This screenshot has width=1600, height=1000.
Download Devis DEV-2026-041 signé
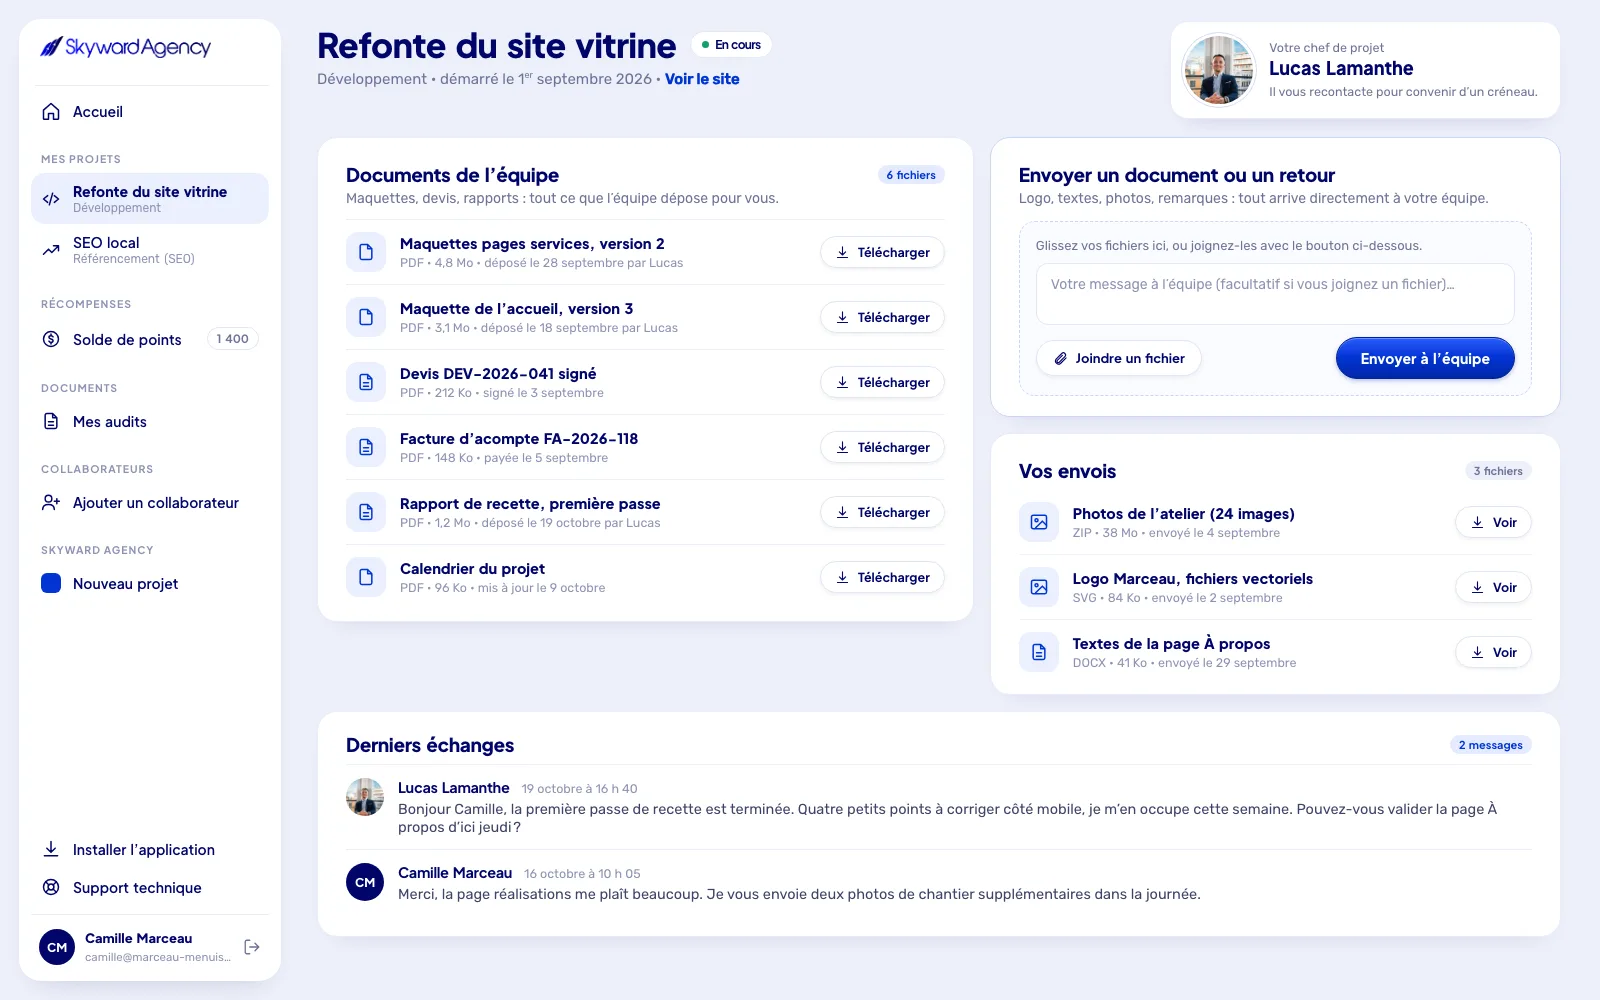[x=882, y=382]
